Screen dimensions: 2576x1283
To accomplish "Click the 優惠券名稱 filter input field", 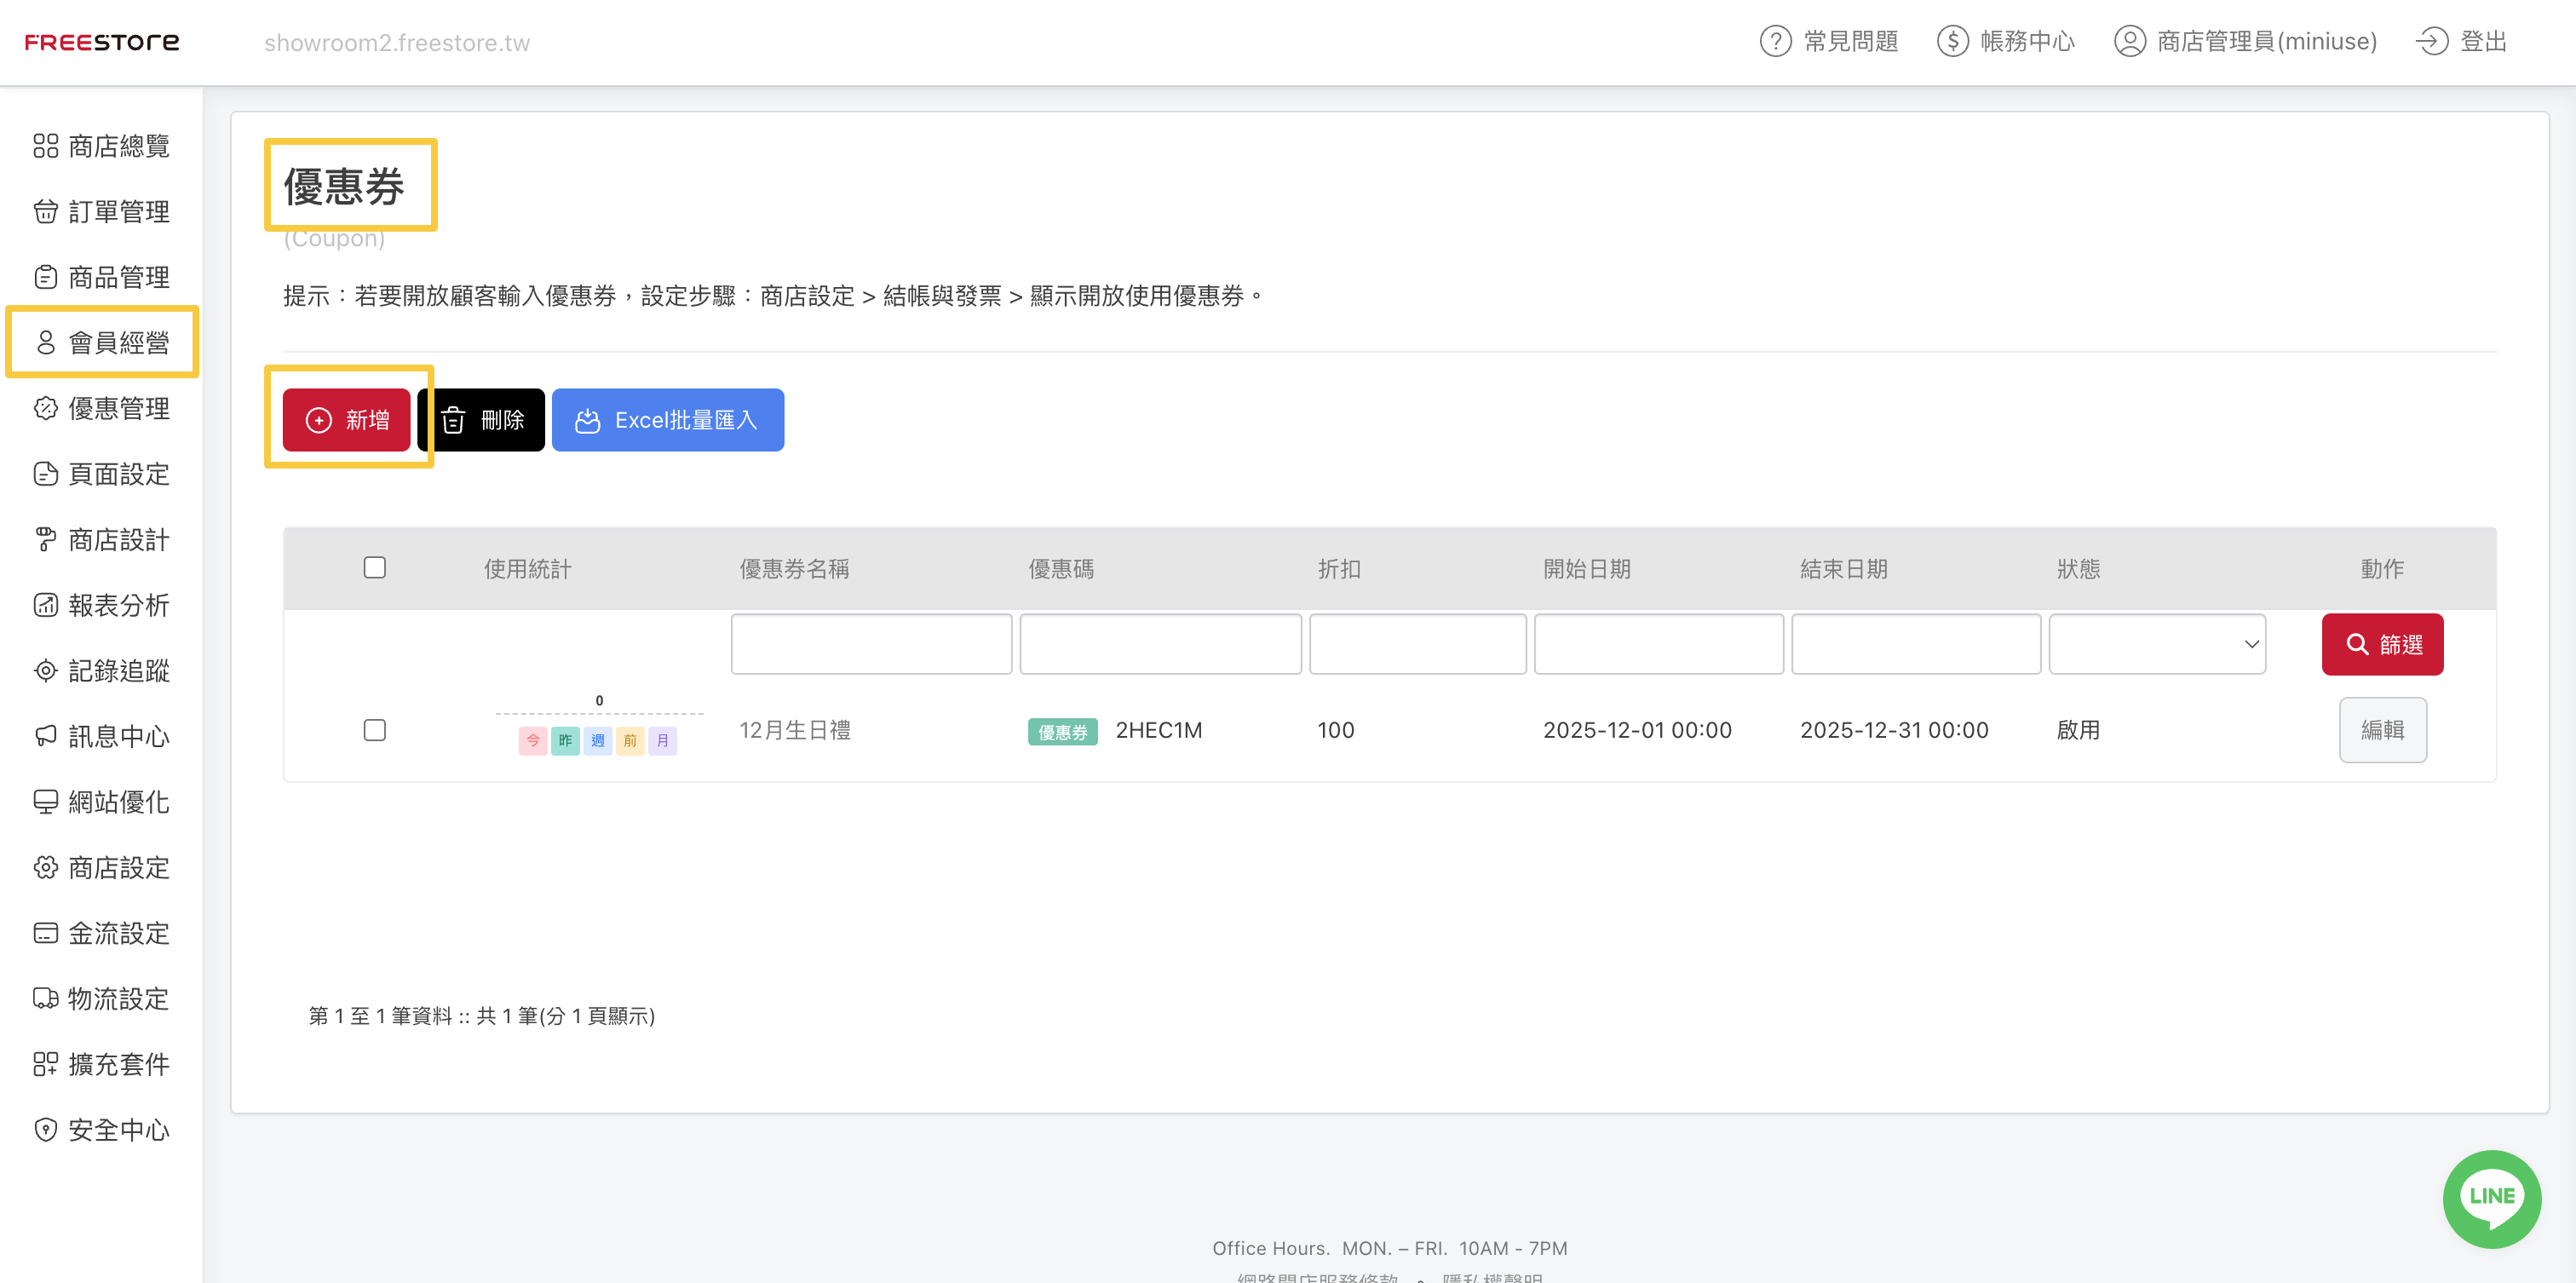I will point(871,644).
